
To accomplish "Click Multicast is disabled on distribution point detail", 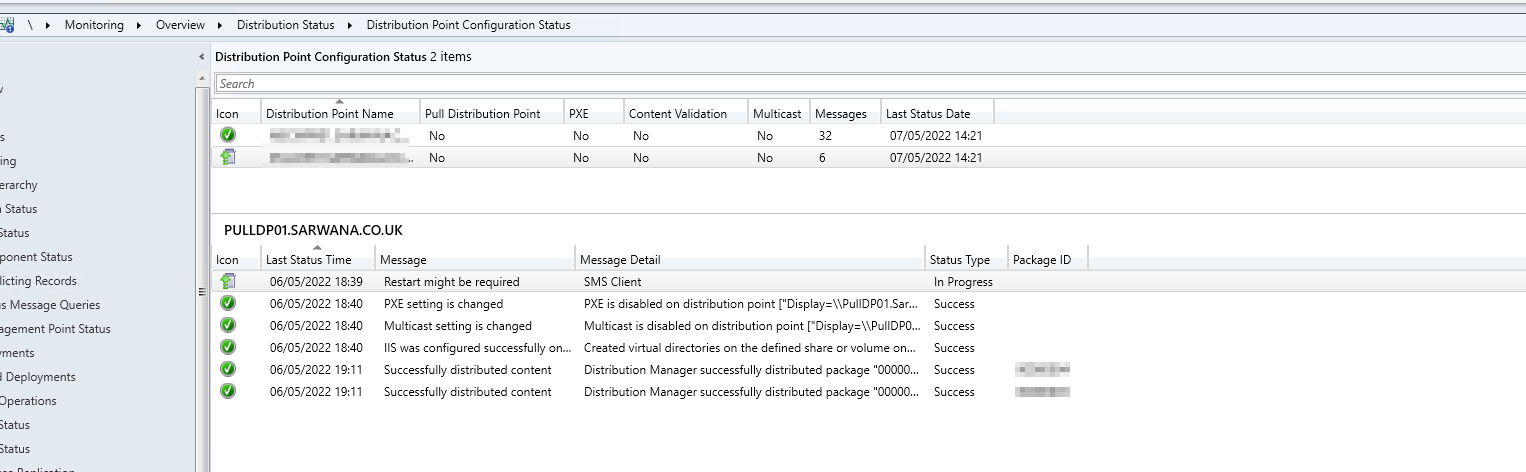I will [x=750, y=326].
